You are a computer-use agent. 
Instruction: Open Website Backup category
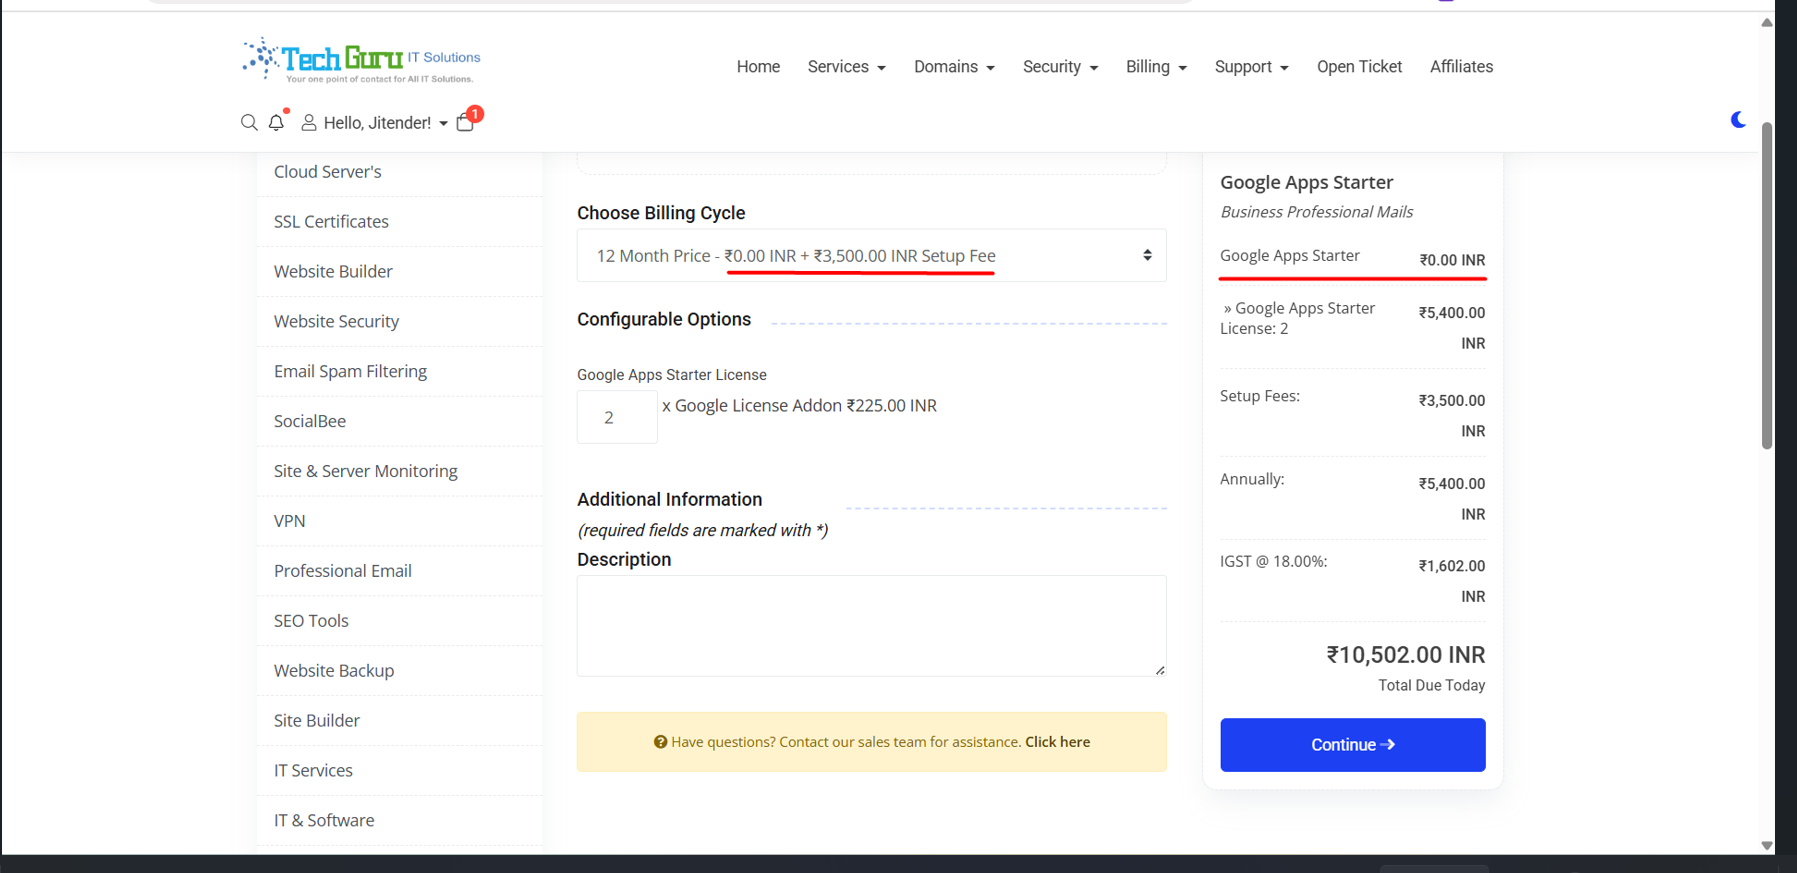[334, 672]
